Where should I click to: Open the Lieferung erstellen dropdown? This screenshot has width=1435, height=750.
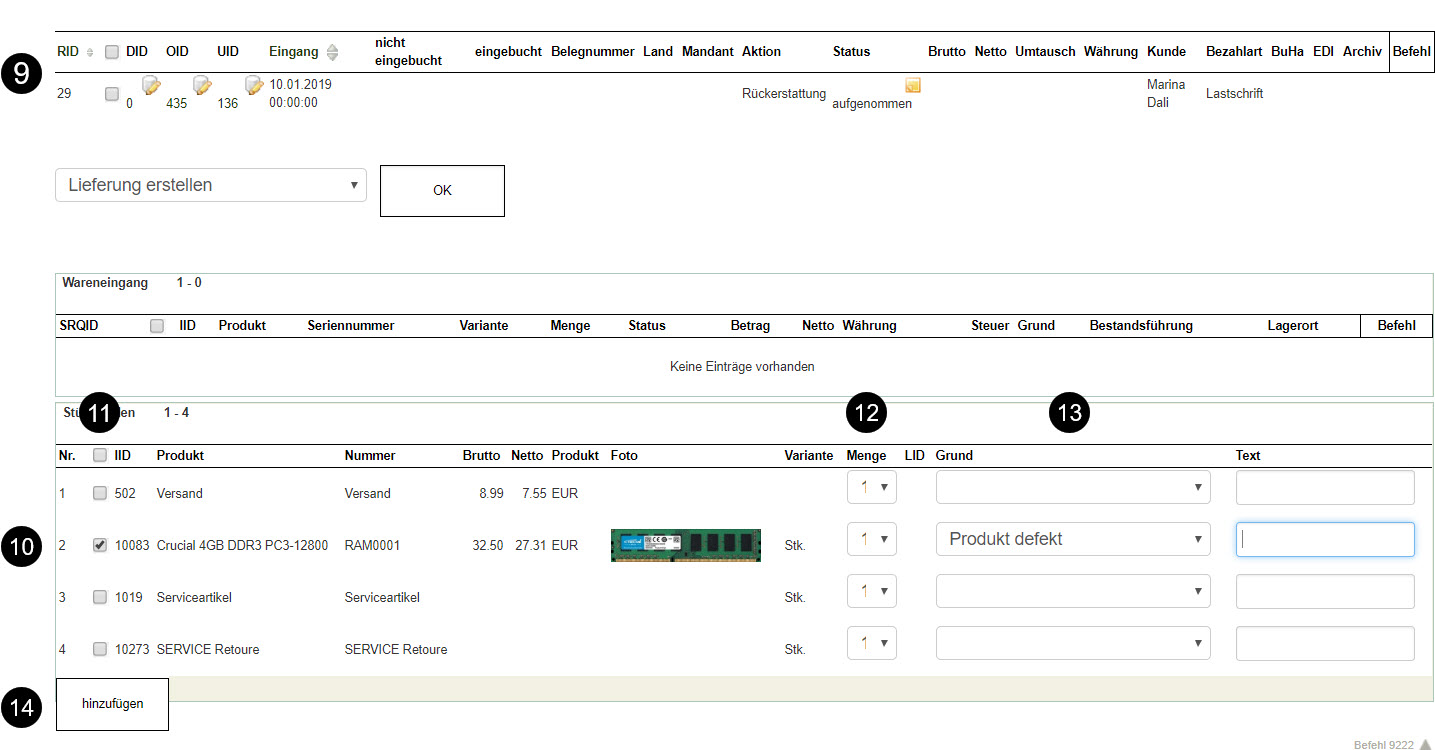point(210,185)
